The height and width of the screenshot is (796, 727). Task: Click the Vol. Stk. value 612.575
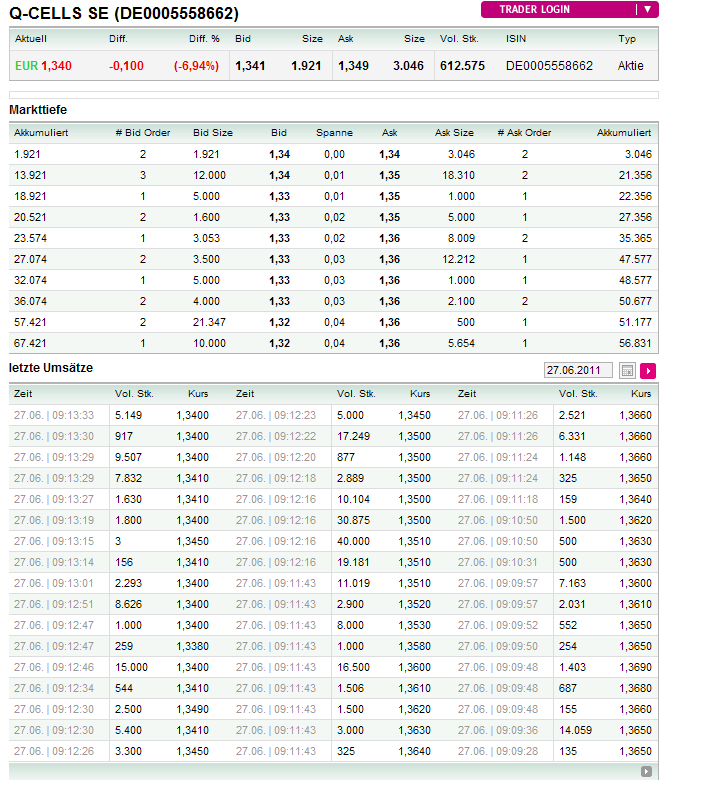pyautogui.click(x=462, y=66)
